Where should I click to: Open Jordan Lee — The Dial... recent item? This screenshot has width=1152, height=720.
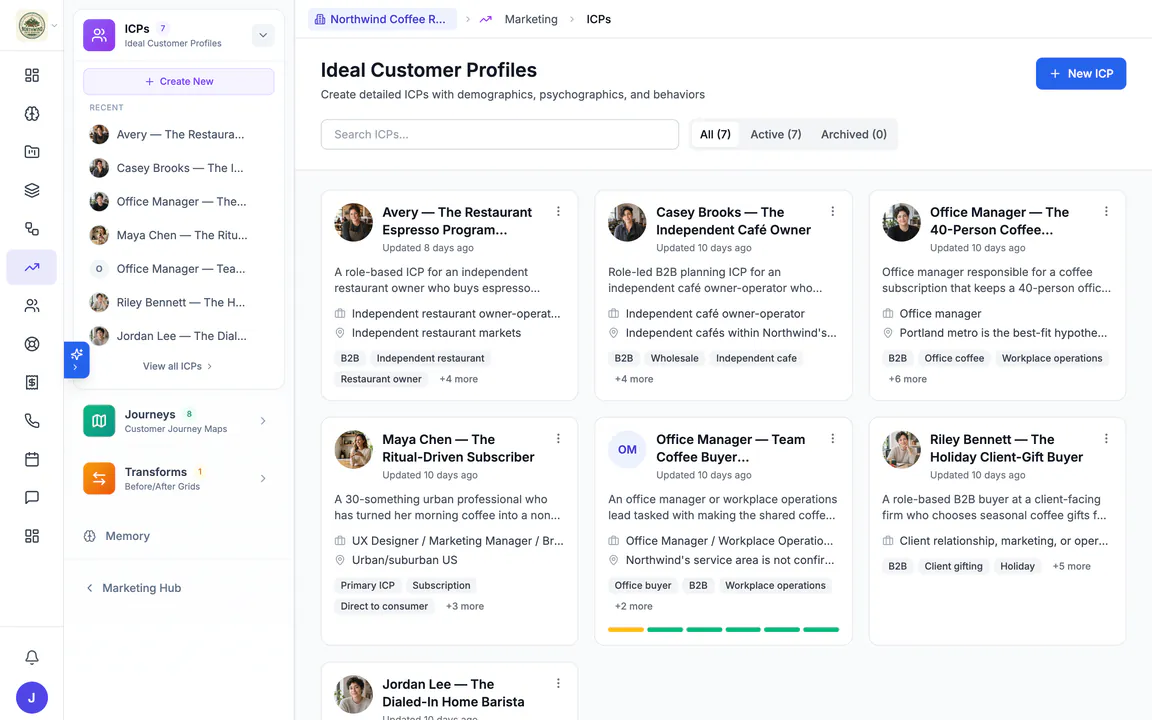pos(179,336)
